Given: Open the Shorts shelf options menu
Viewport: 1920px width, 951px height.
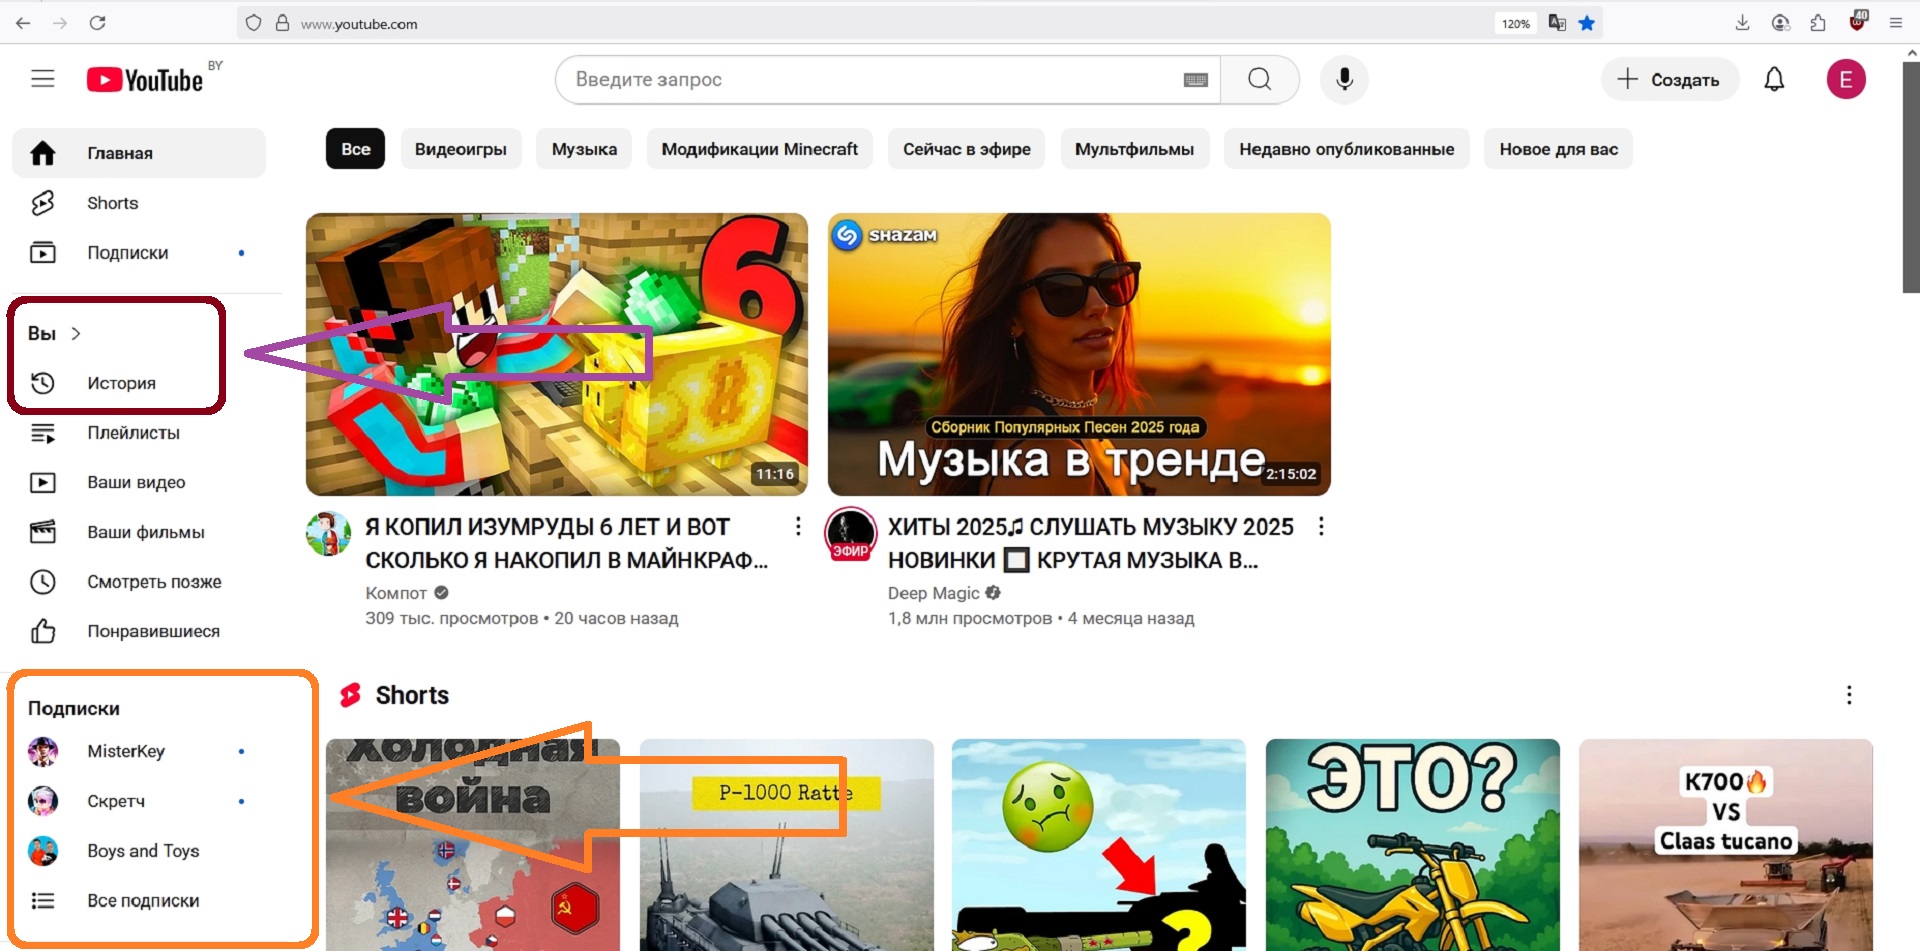Looking at the screenshot, I should tap(1849, 695).
